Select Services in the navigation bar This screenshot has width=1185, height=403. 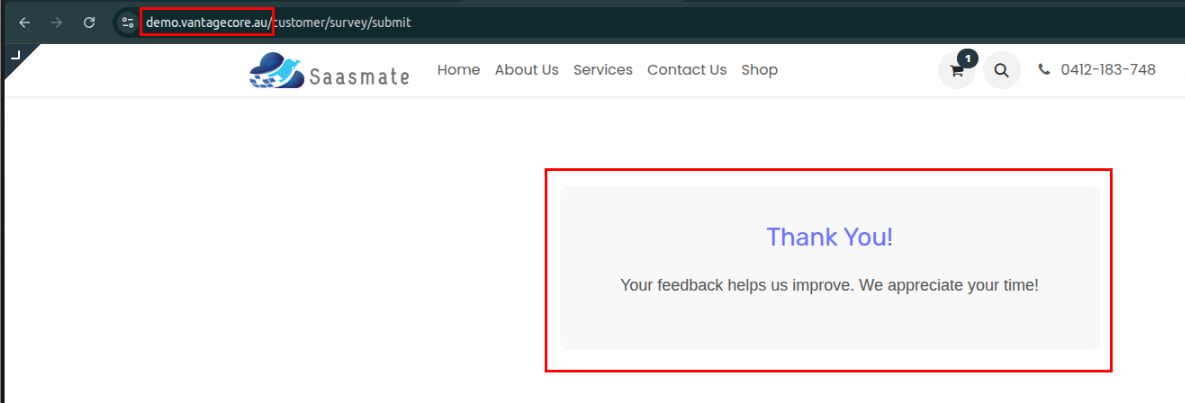(x=602, y=70)
